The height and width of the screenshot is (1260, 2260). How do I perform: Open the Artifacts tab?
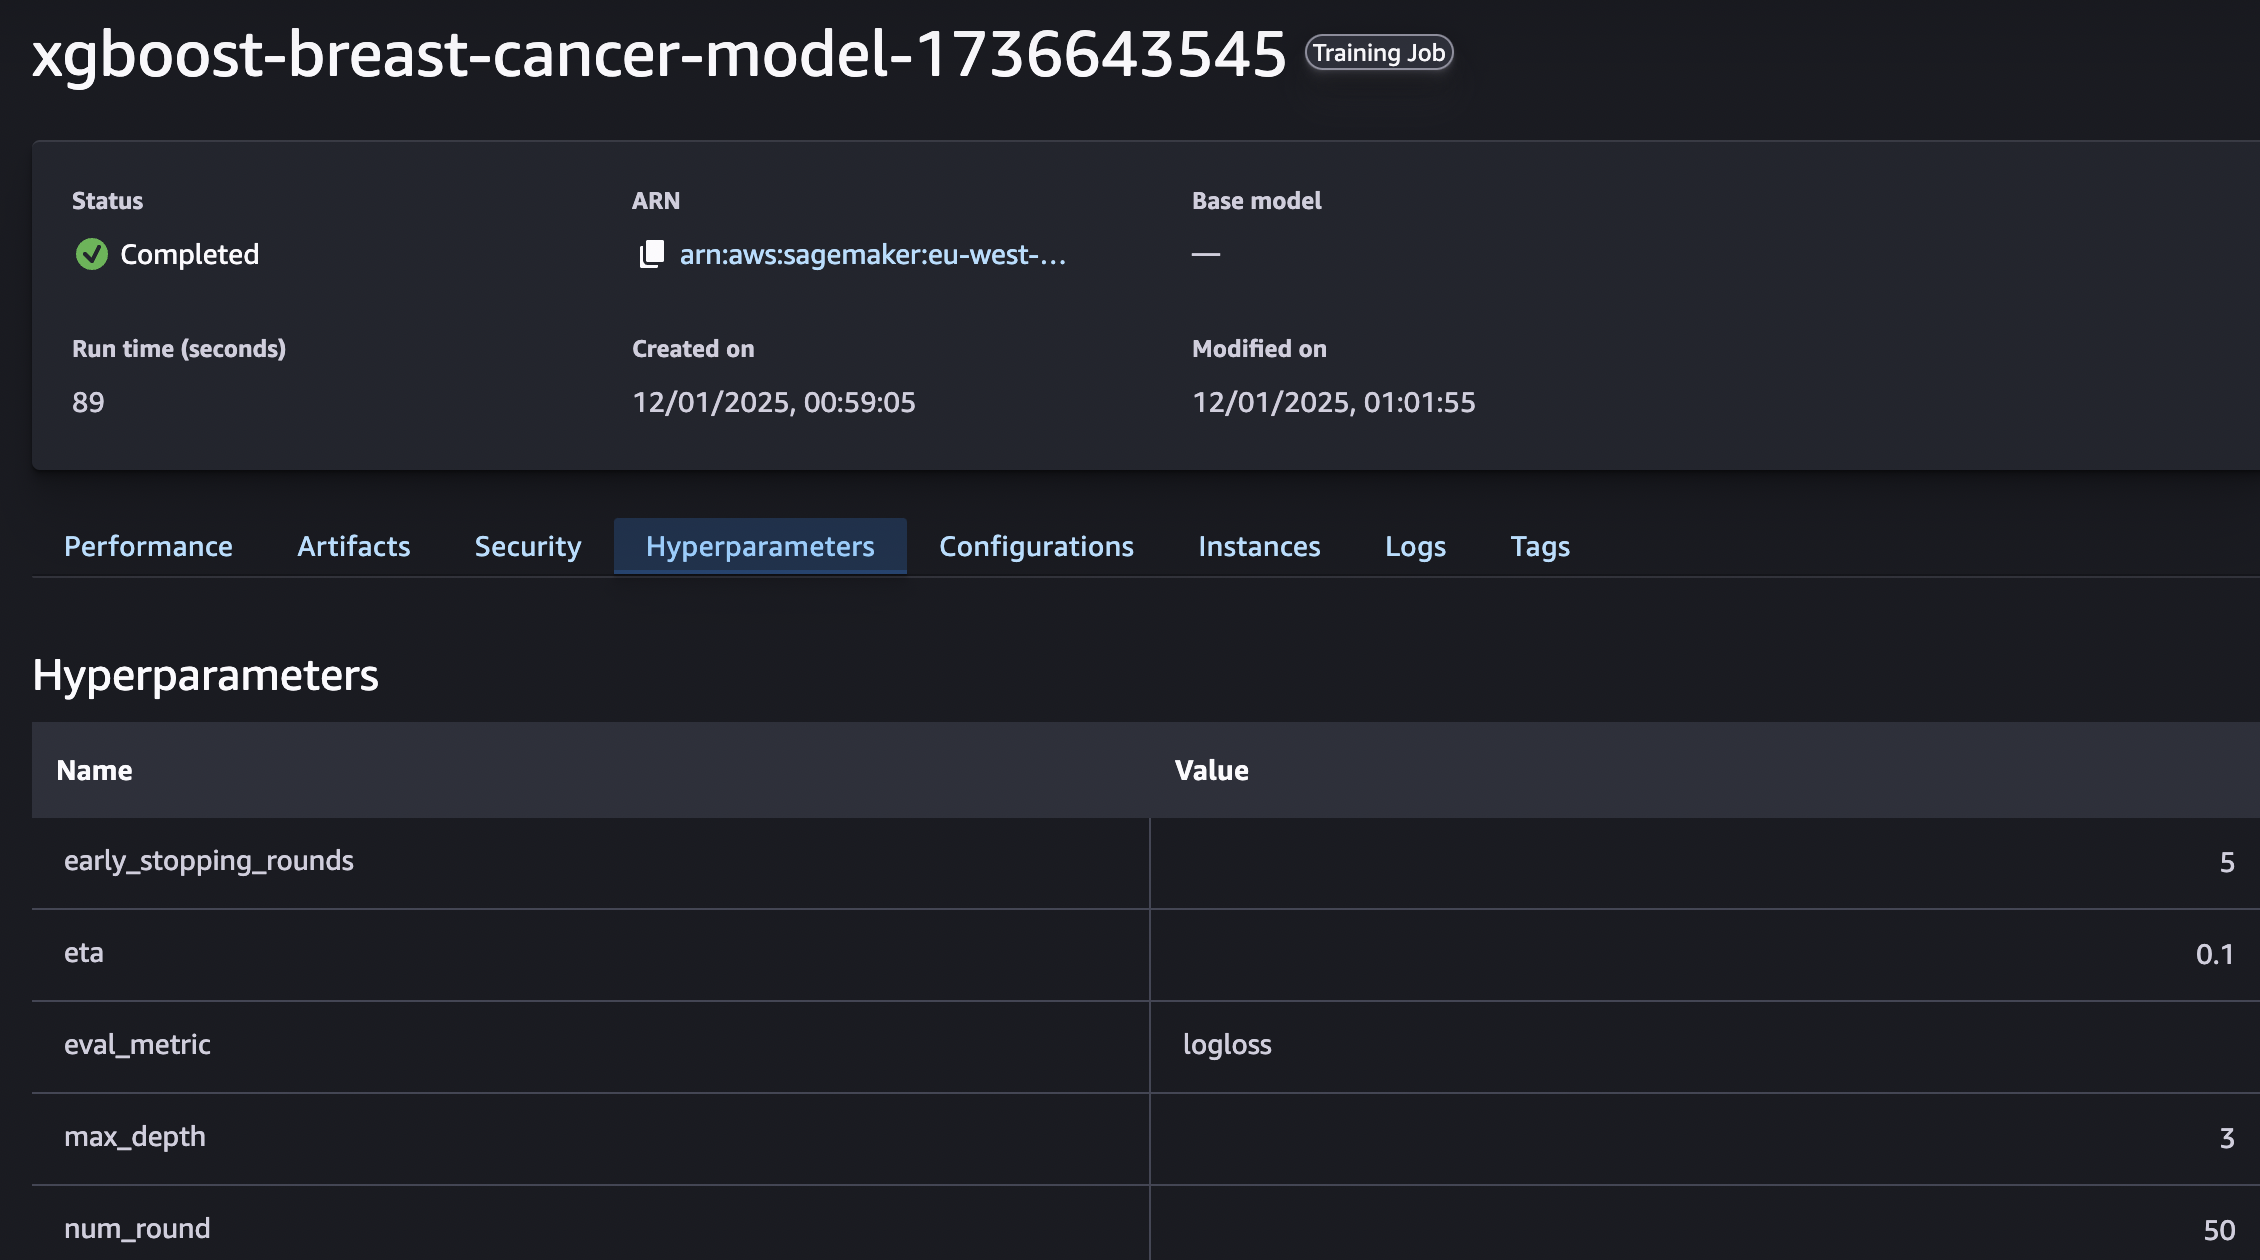point(354,546)
